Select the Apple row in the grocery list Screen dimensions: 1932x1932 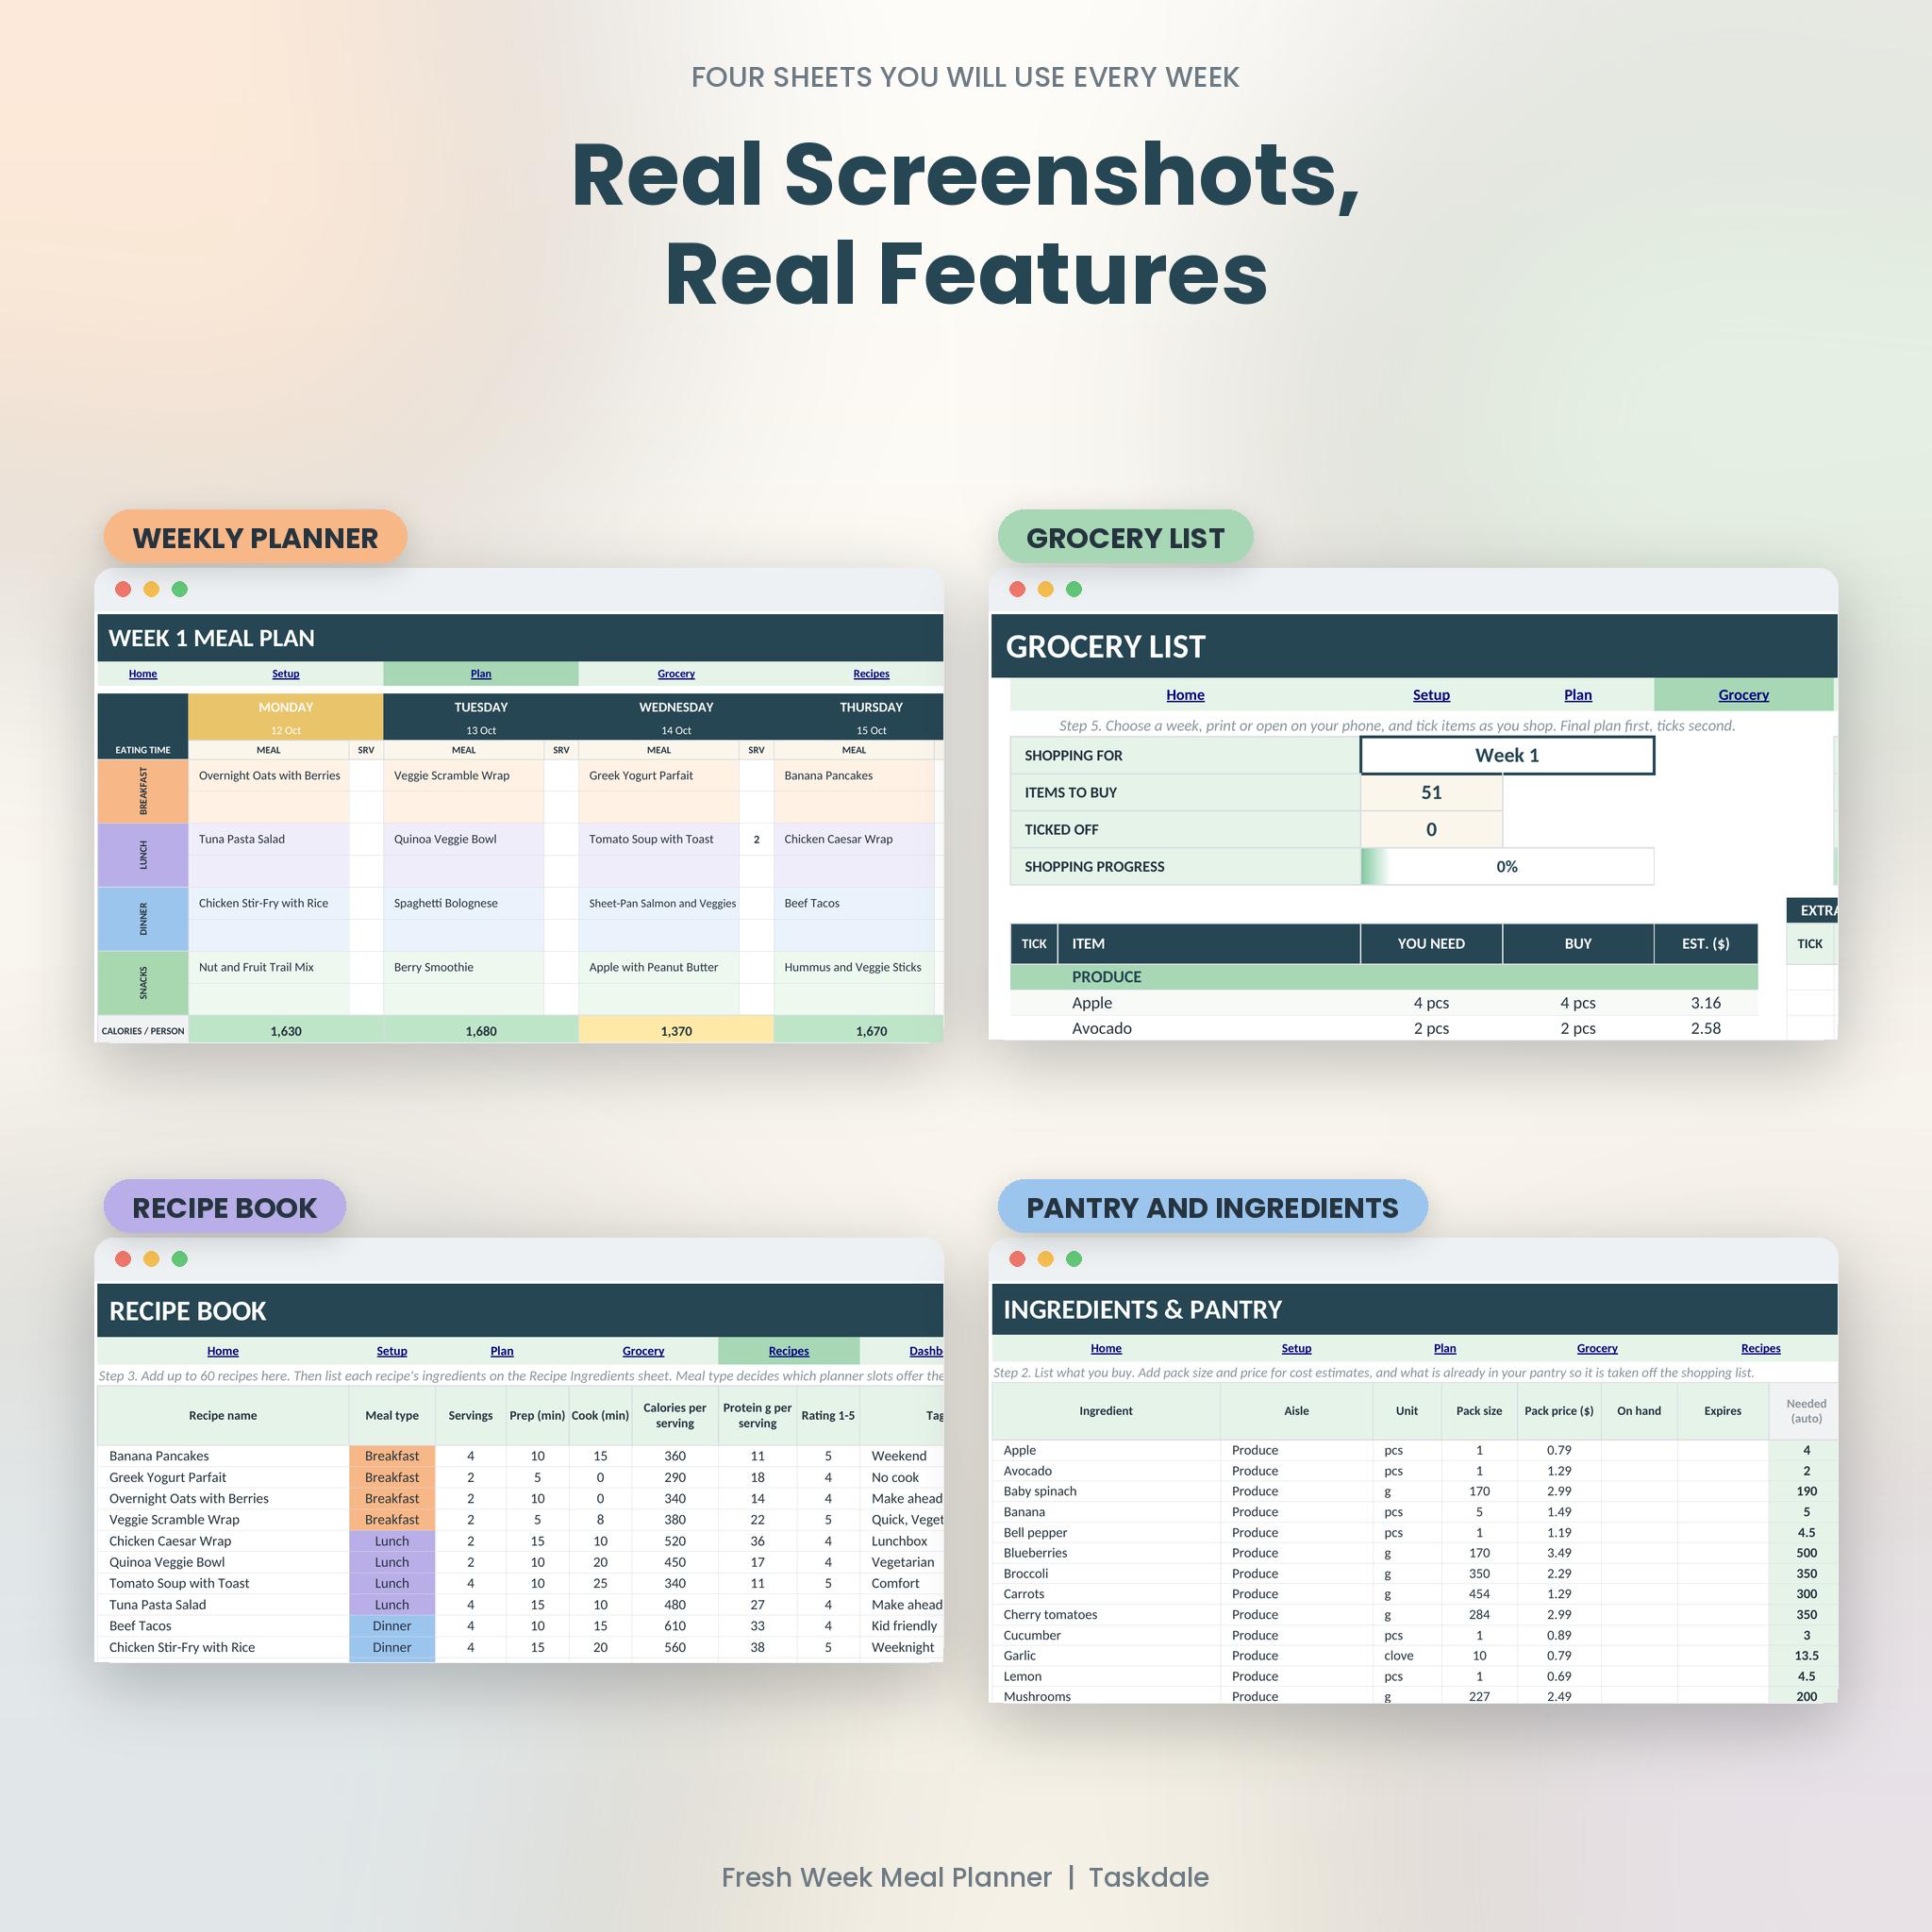click(x=1384, y=1003)
